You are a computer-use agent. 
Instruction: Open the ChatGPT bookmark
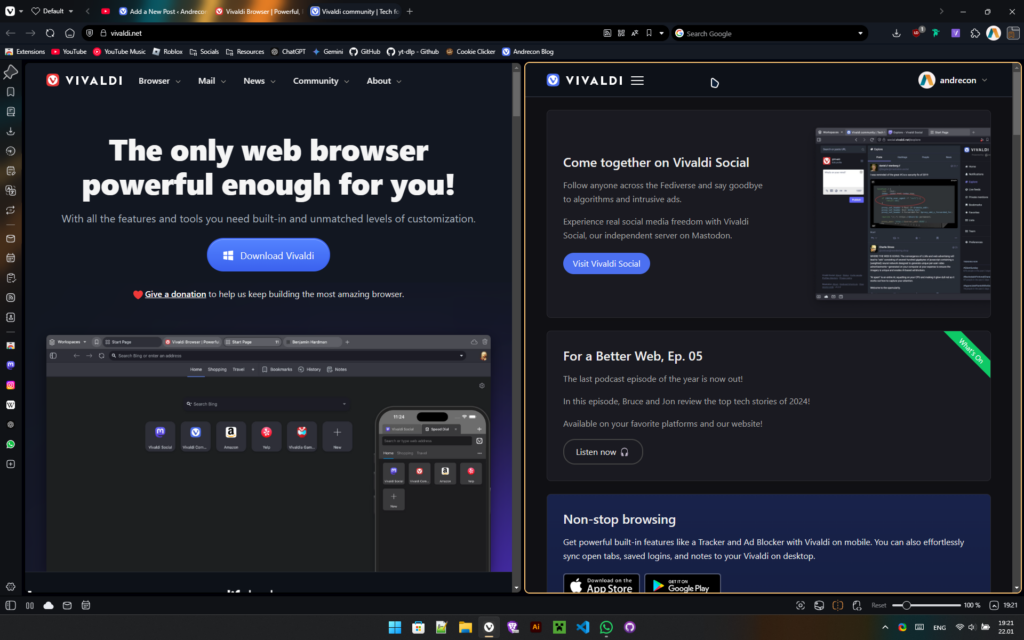coord(288,52)
